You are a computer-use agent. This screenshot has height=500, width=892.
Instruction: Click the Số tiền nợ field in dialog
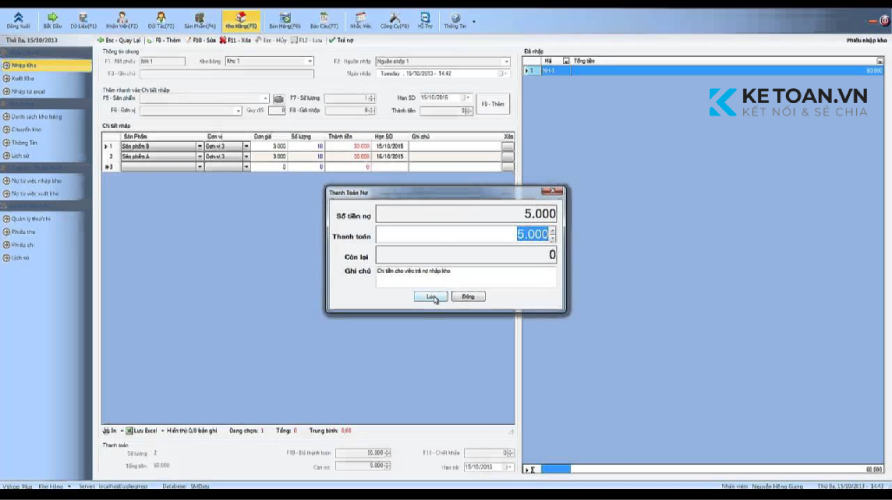click(466, 214)
